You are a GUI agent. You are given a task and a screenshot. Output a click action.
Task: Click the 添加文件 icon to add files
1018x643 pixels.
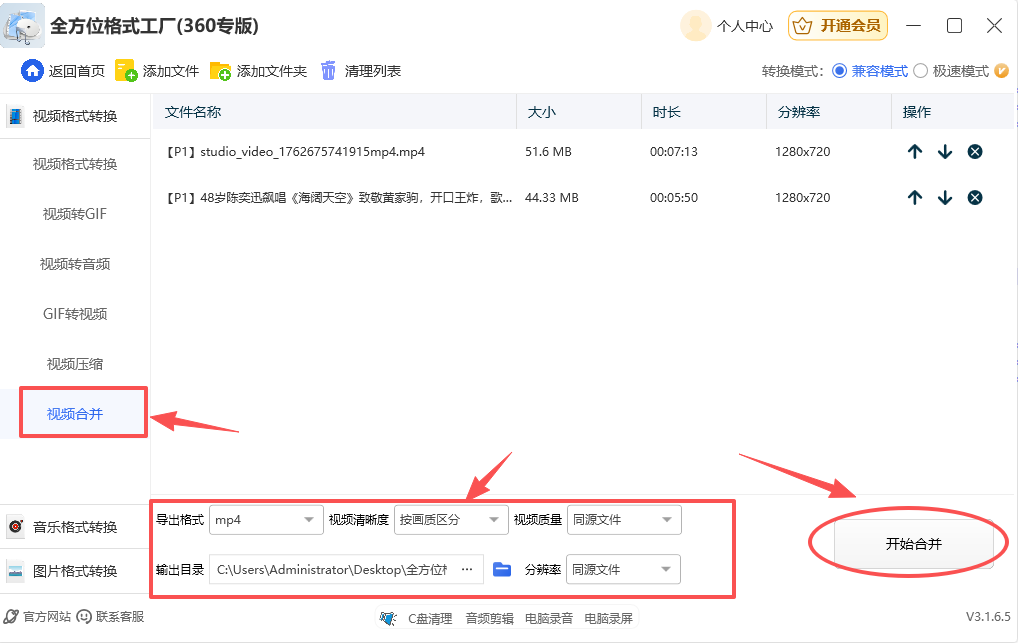click(127, 70)
